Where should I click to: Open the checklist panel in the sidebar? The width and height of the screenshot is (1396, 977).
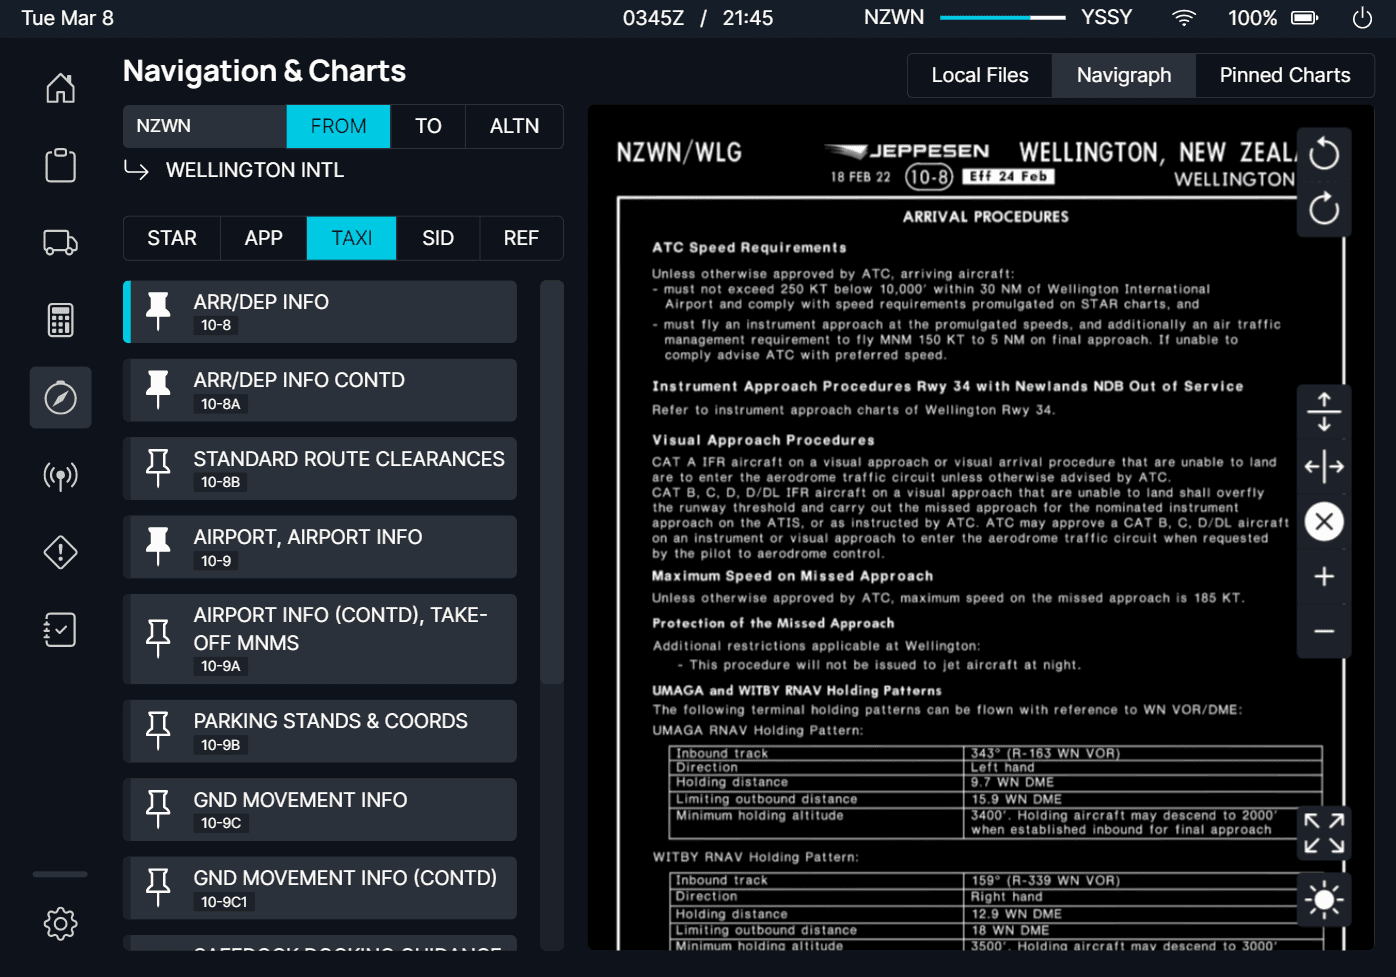[x=60, y=629]
